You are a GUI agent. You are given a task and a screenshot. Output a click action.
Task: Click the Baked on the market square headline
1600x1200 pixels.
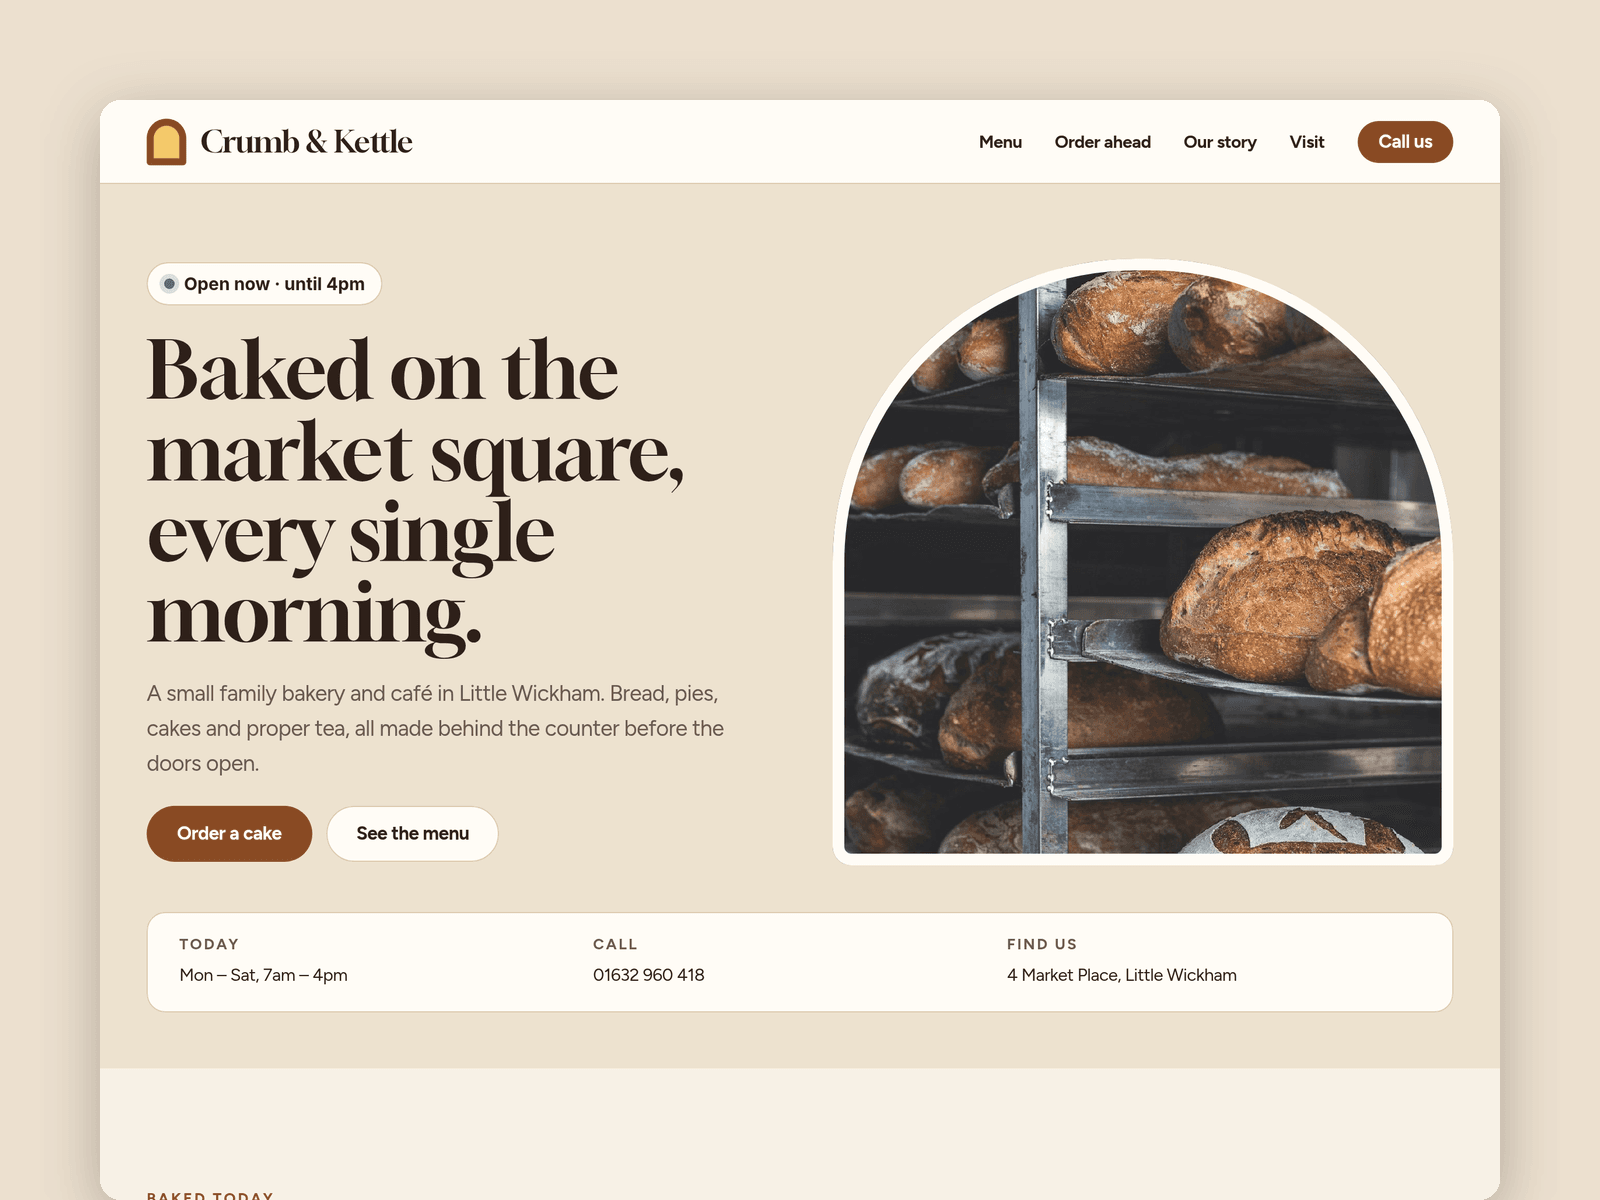(x=416, y=492)
